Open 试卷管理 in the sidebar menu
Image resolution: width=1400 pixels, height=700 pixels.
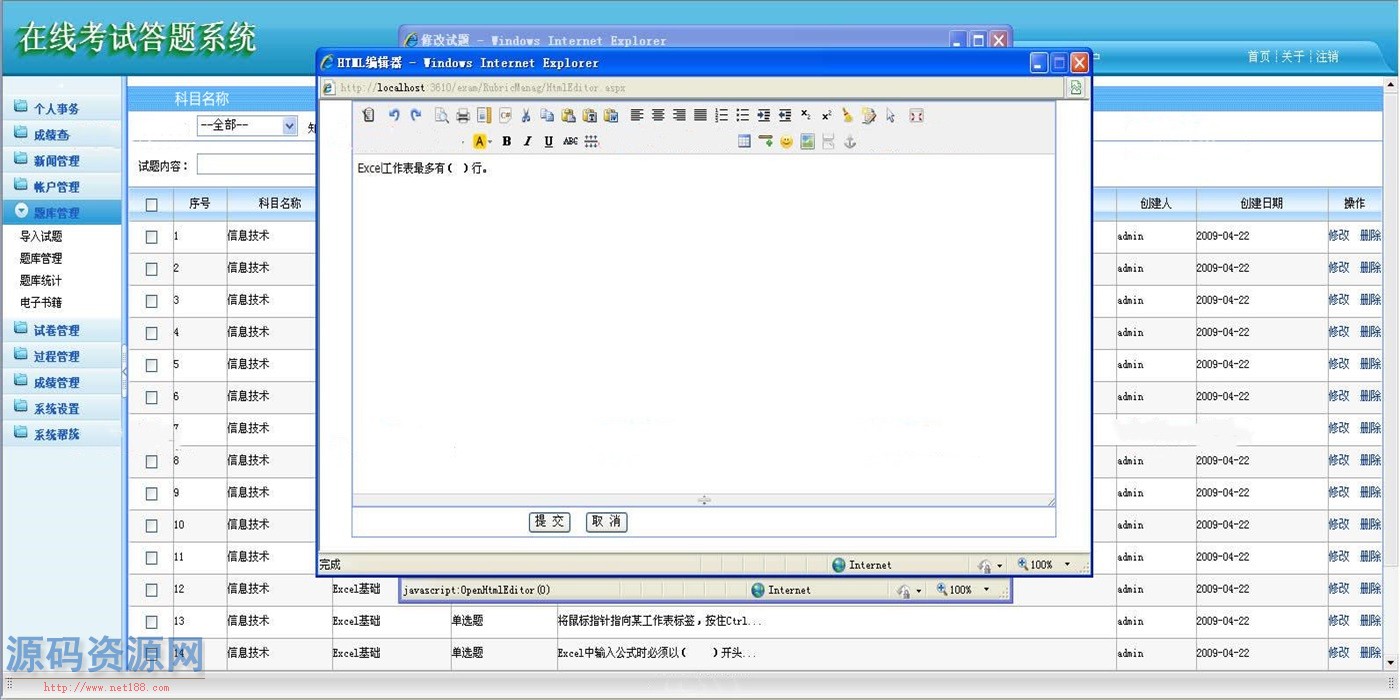point(56,330)
